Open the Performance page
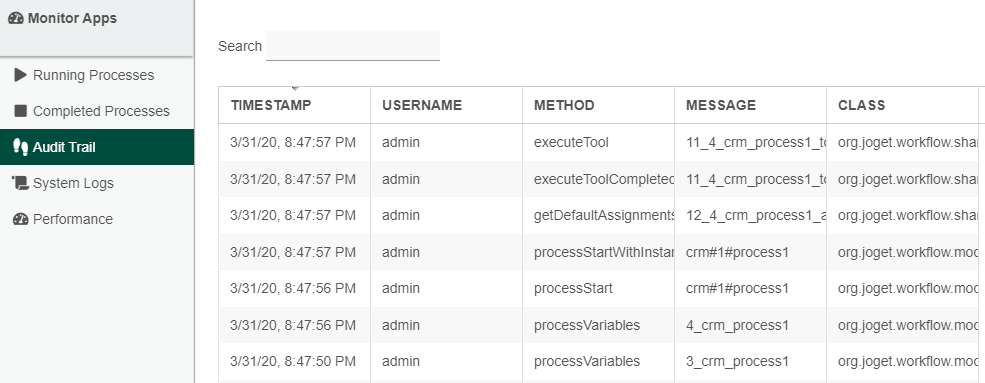 (x=97, y=219)
